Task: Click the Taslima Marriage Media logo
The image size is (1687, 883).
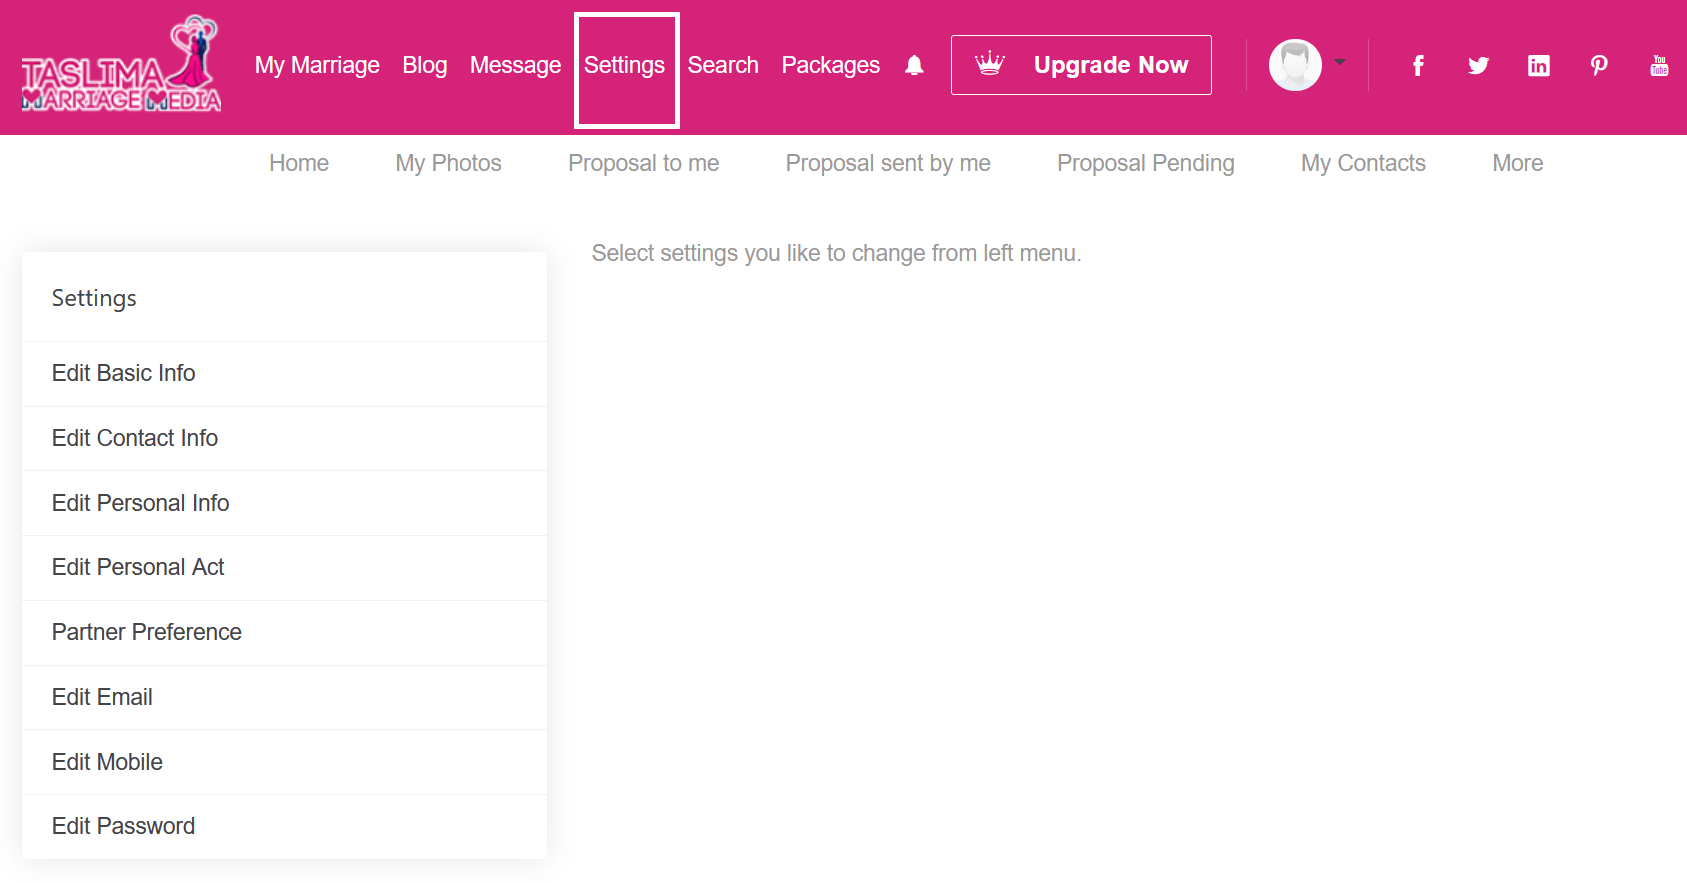Action: tap(122, 65)
